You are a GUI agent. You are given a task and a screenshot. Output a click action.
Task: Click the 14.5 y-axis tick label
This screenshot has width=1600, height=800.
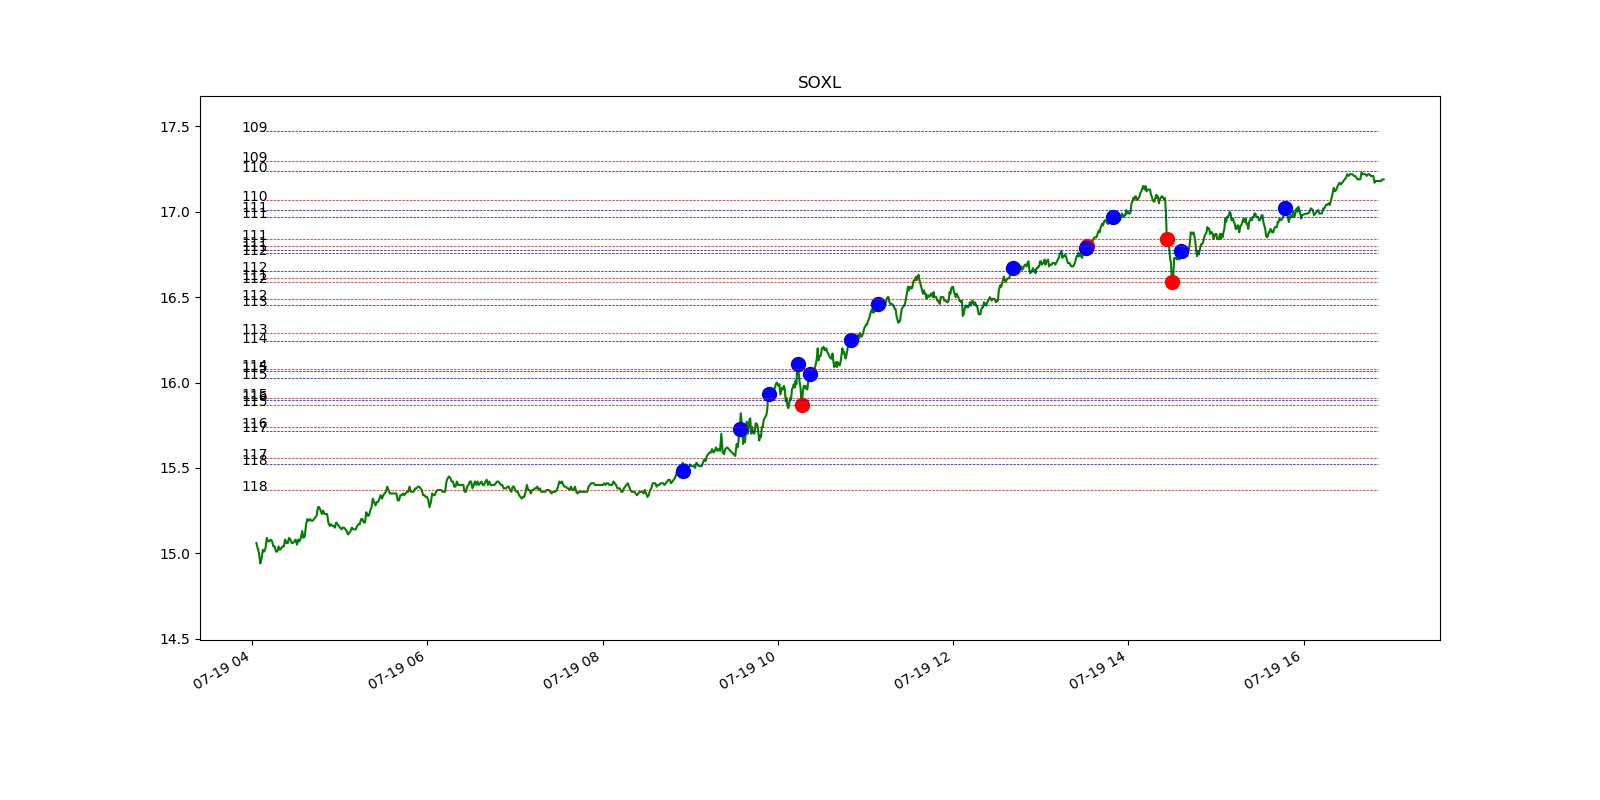(174, 639)
